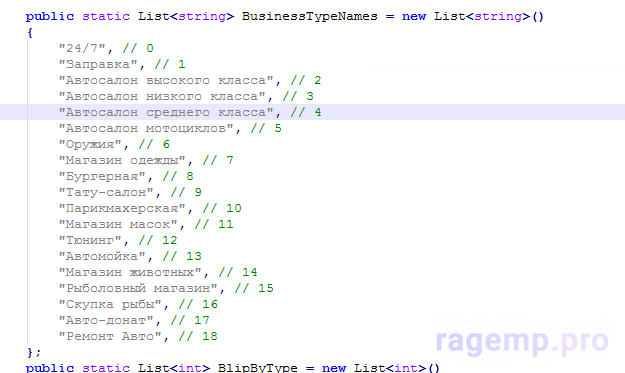The height and width of the screenshot is (373, 625).
Task: Click the "Тюнинг" string entry
Action: point(90,240)
